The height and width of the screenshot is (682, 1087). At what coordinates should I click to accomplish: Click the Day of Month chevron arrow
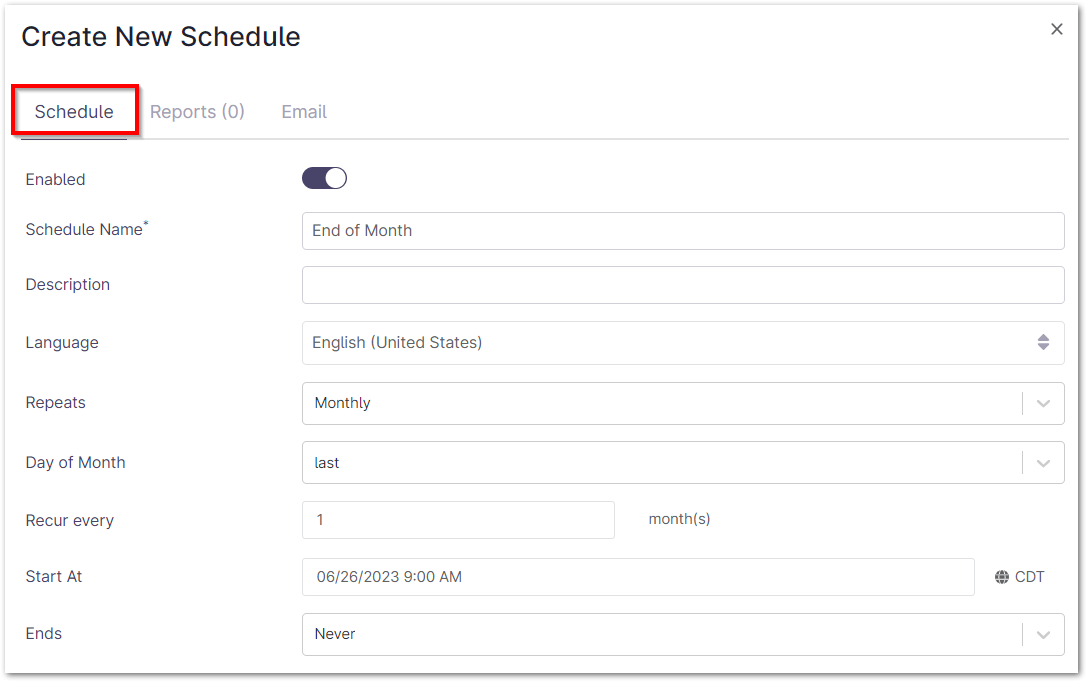pos(1043,463)
